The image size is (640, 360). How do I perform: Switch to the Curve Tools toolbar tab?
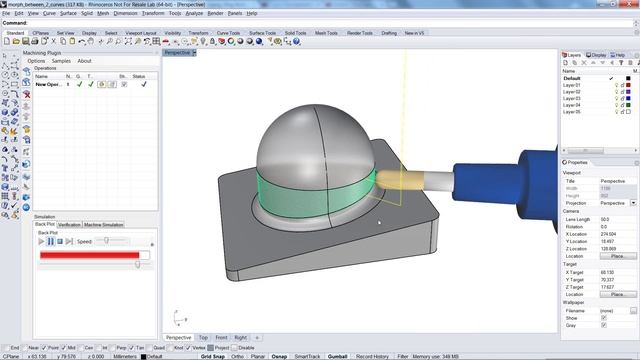228,33
